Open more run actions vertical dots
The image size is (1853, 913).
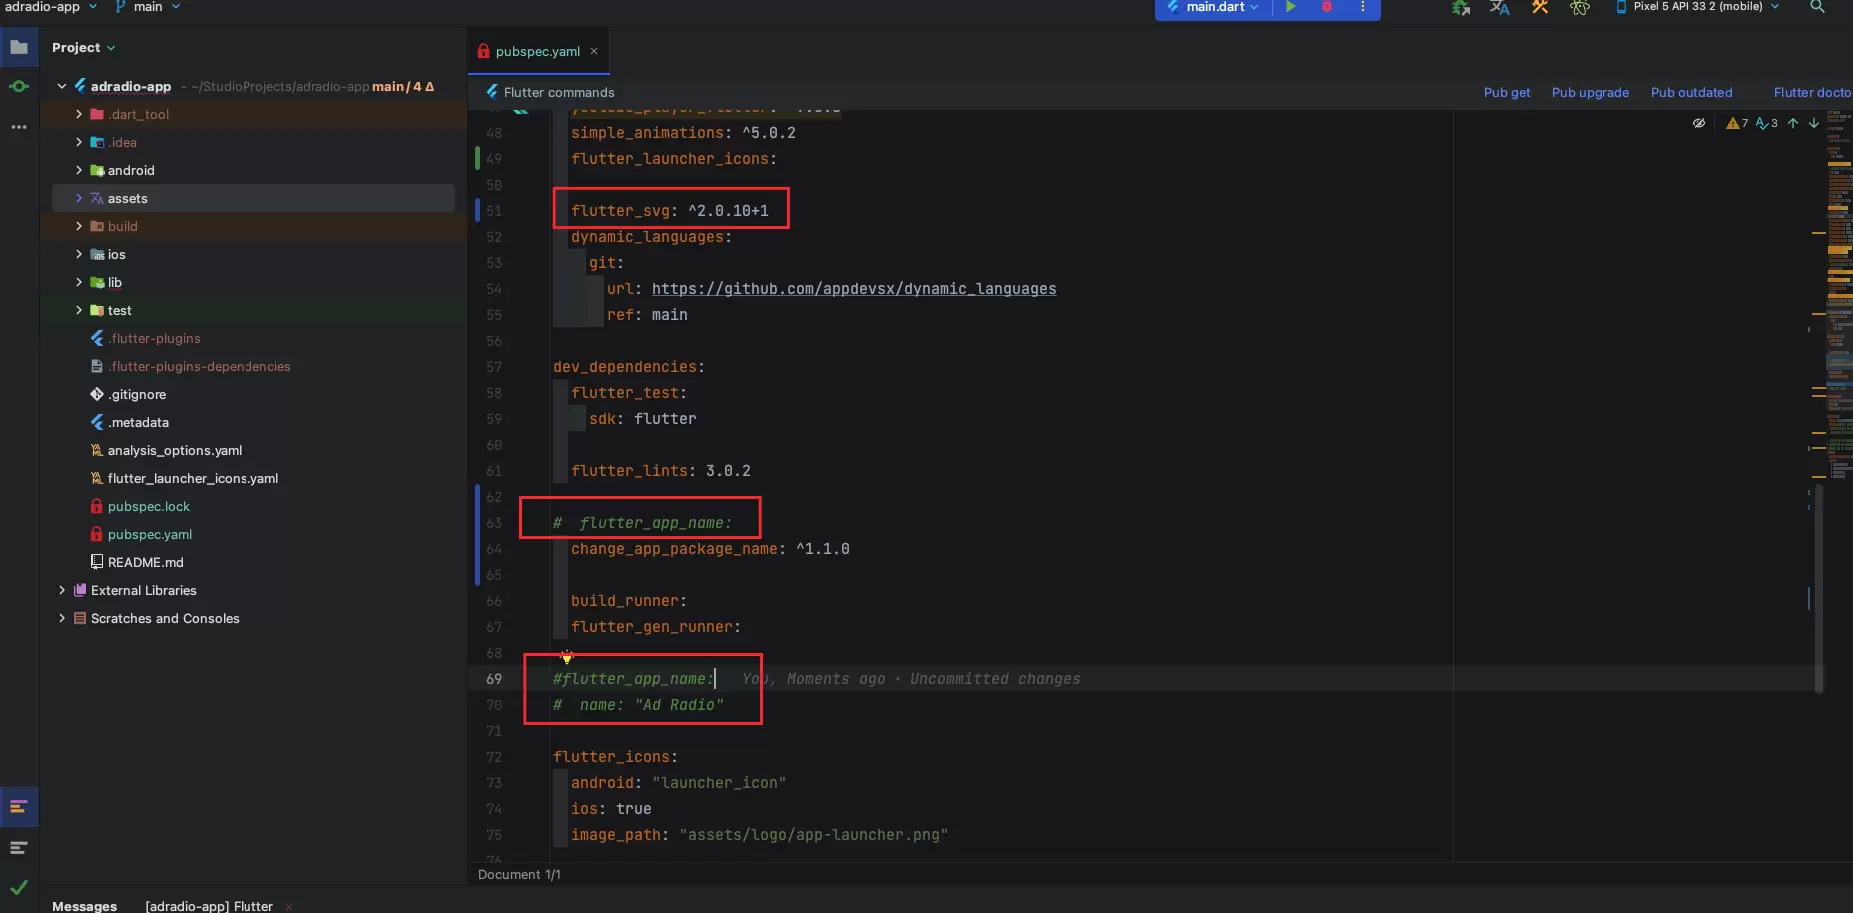pyautogui.click(x=1362, y=7)
